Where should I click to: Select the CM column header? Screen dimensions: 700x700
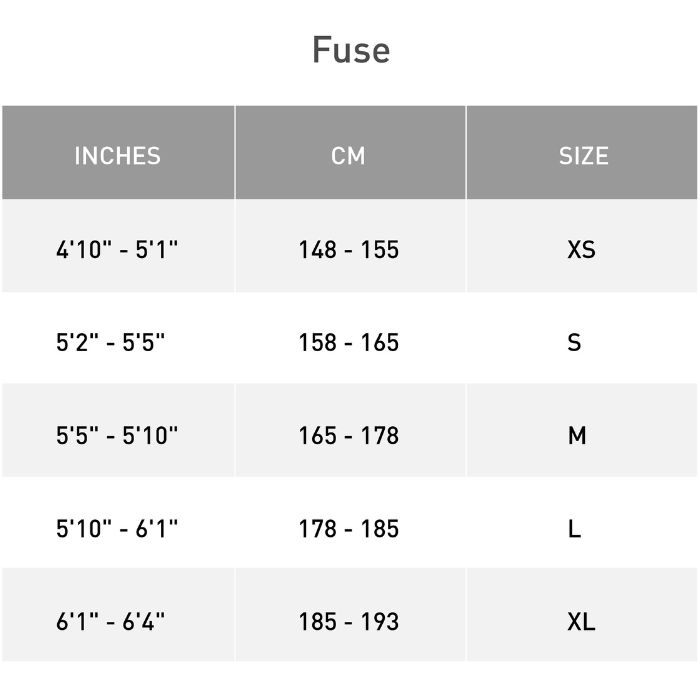click(348, 156)
